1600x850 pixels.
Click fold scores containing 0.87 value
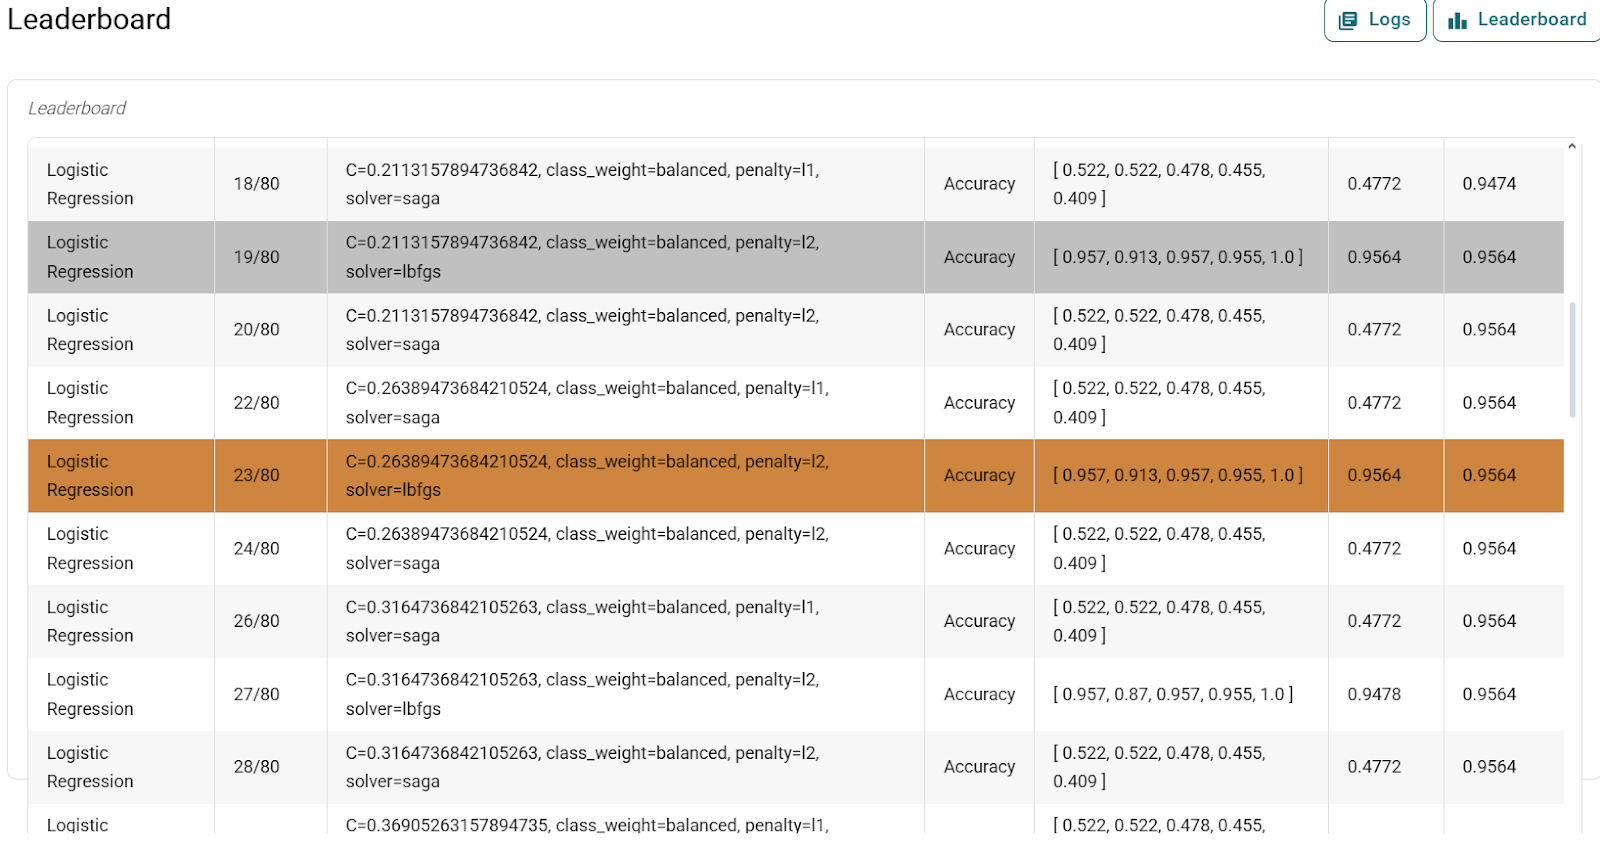[x=1173, y=694]
